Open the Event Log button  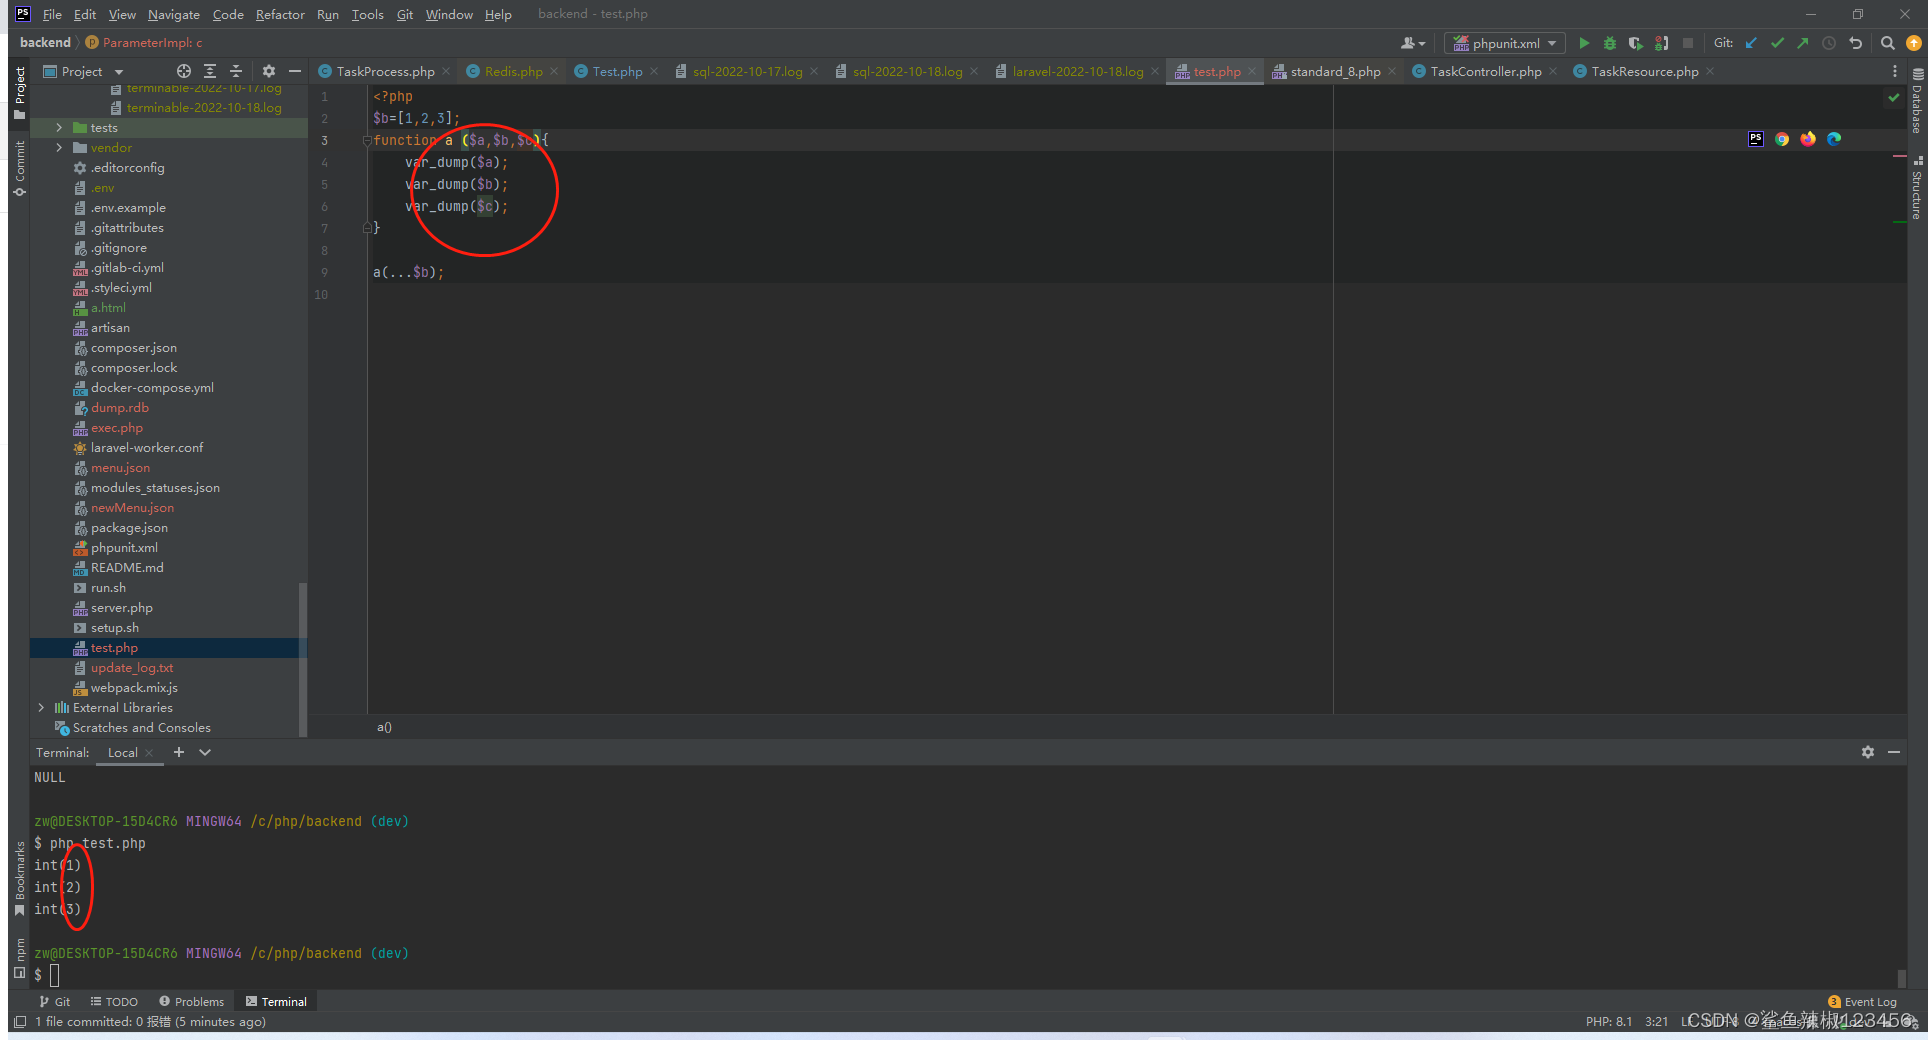(x=1862, y=1002)
